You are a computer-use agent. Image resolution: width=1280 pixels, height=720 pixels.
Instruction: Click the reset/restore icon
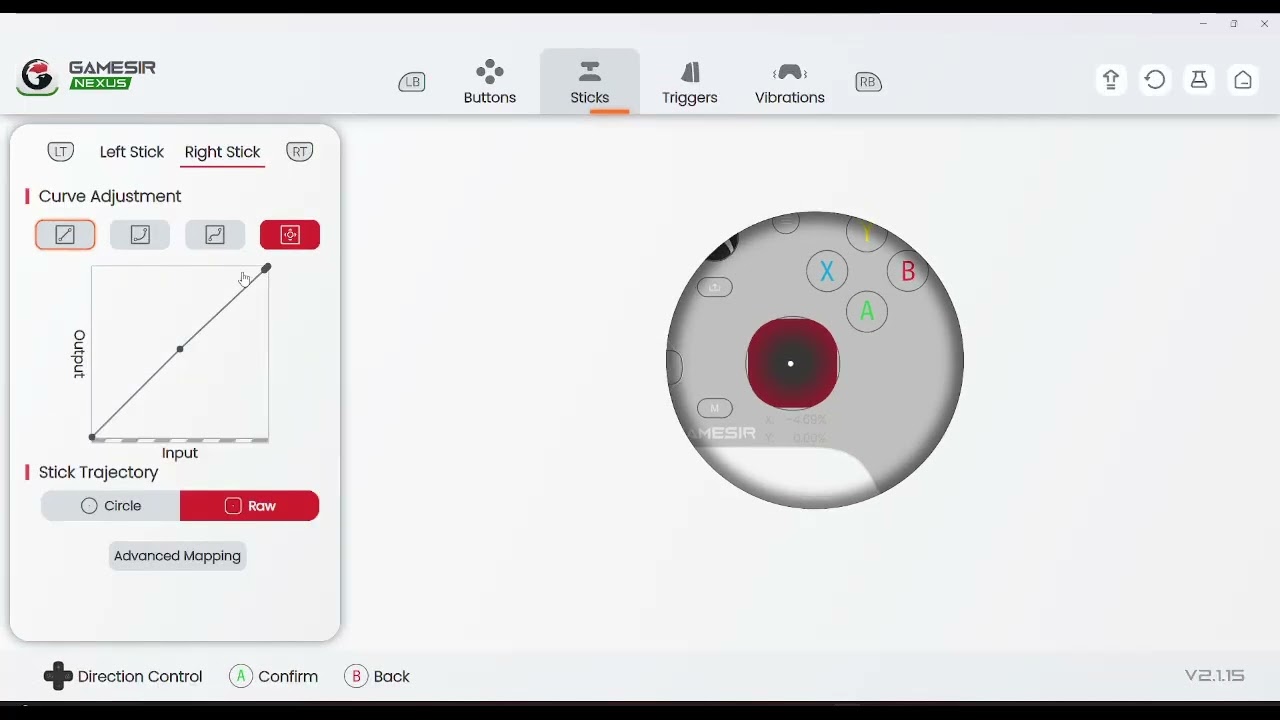1155,80
